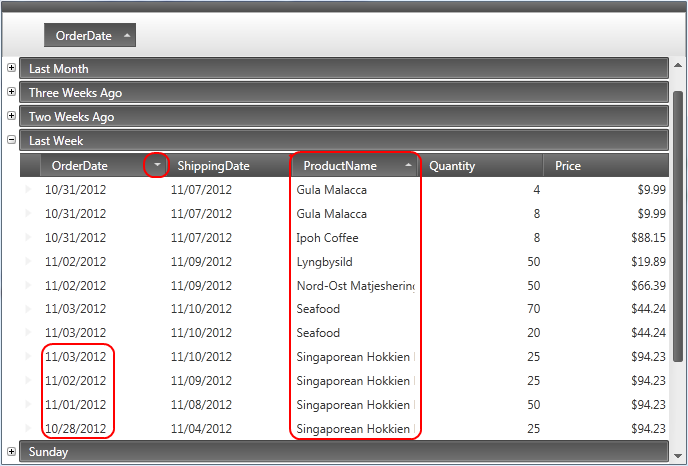Click the descending sort arrow in OrderDate column

coord(155,165)
